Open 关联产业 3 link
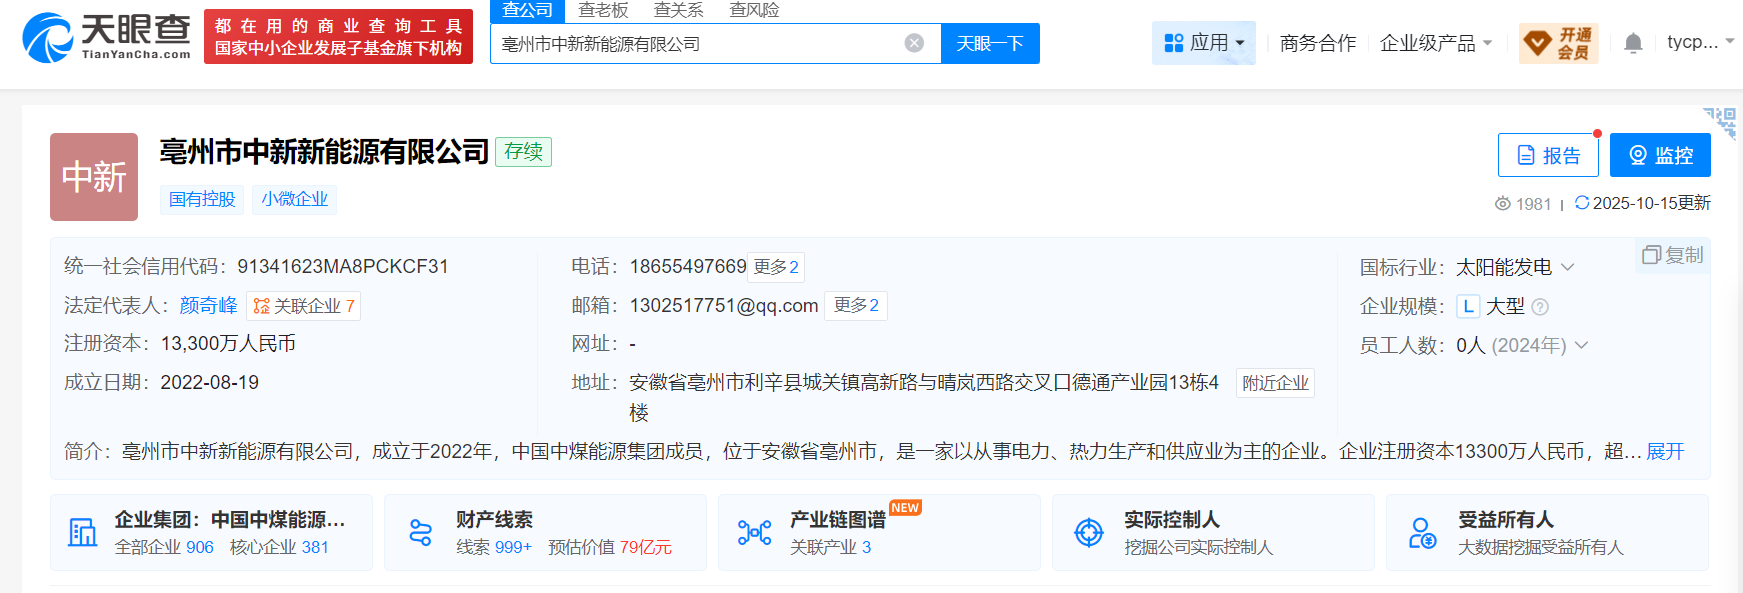This screenshot has width=1743, height=593. coord(830,547)
